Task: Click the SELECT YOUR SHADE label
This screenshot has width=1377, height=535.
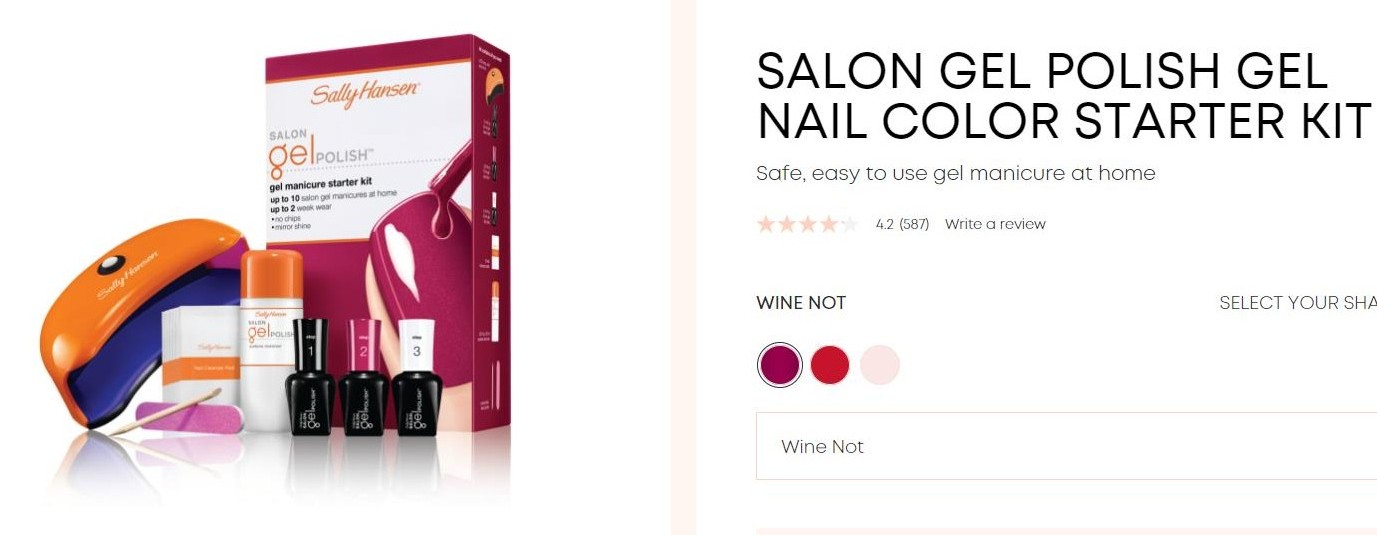Action: pos(1298,303)
